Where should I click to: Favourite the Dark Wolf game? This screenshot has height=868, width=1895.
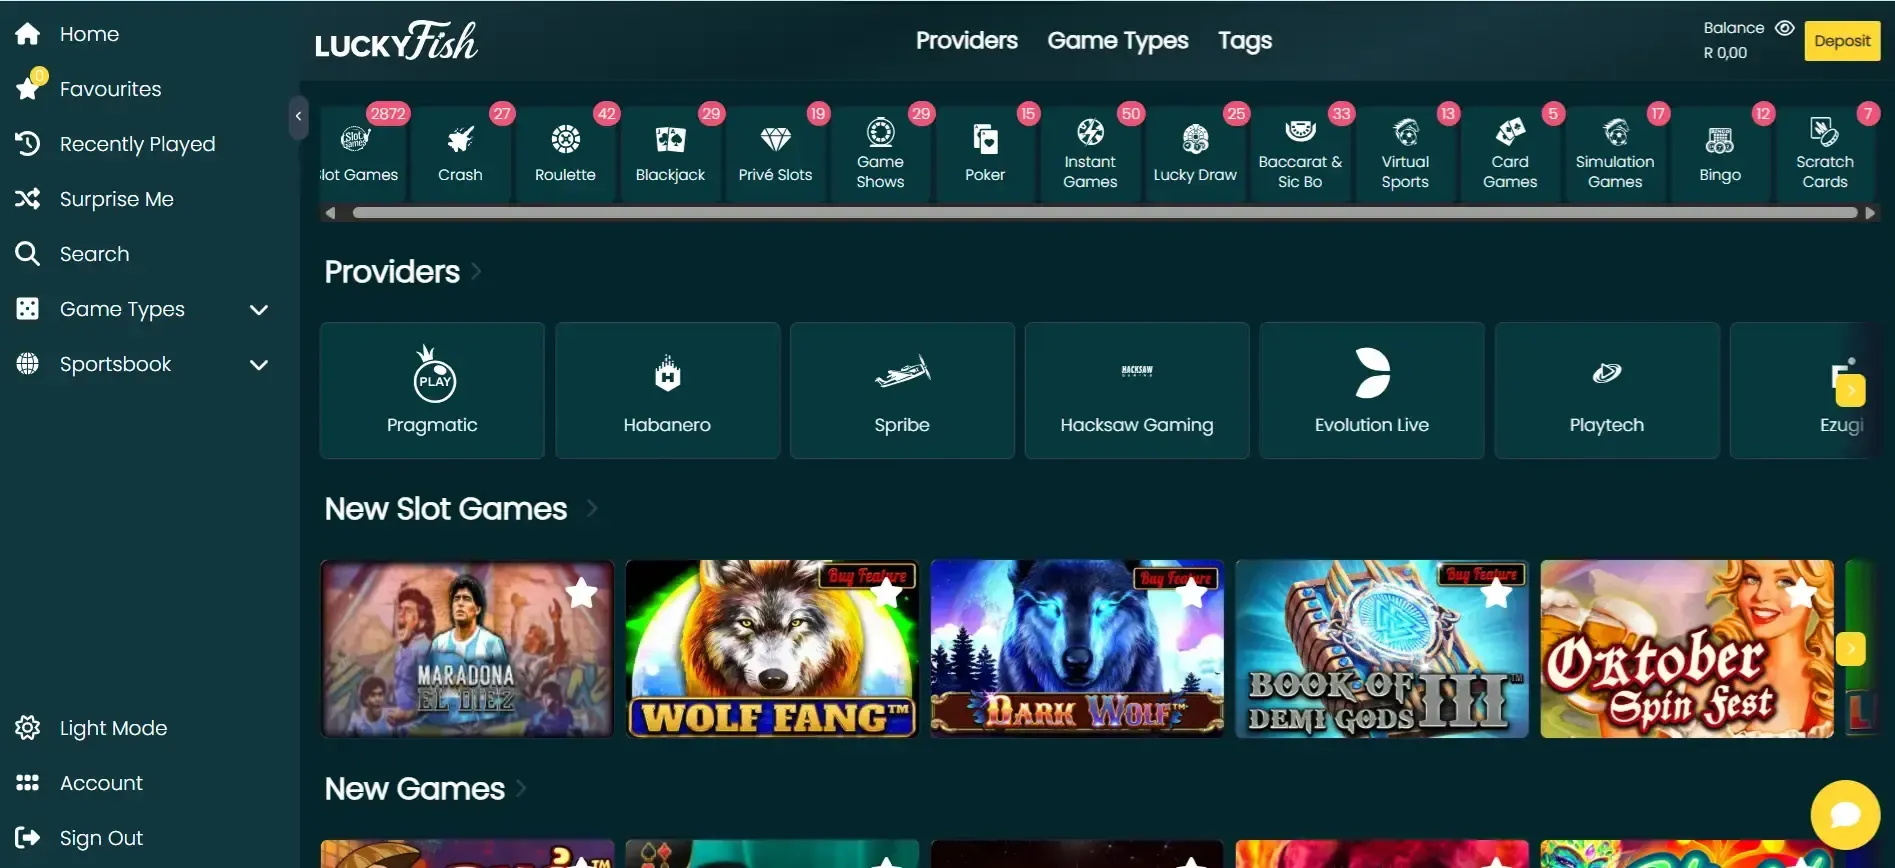click(1191, 594)
